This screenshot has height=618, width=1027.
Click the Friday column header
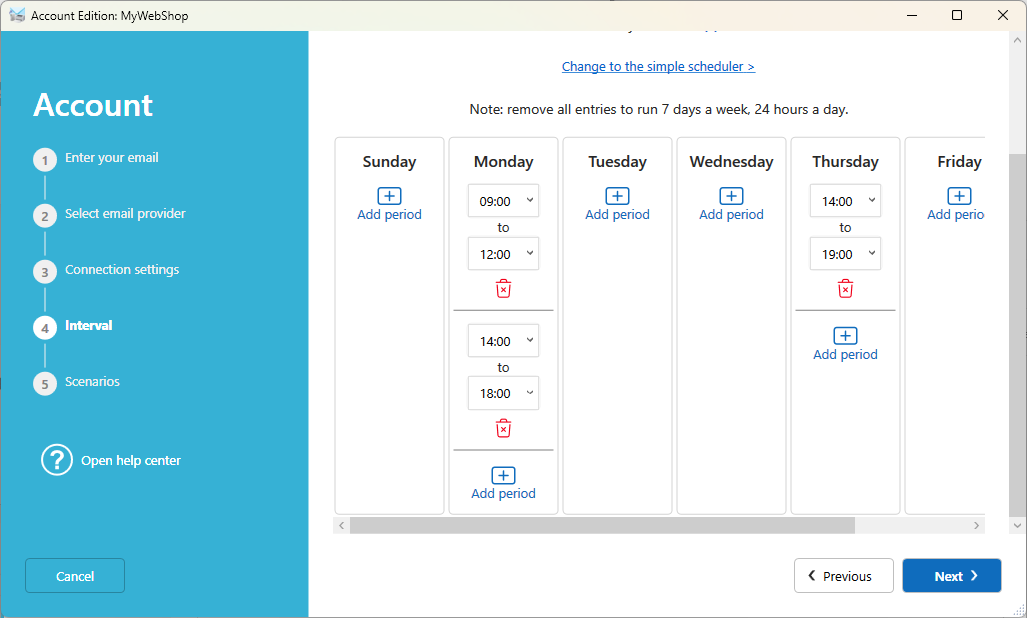pos(959,162)
